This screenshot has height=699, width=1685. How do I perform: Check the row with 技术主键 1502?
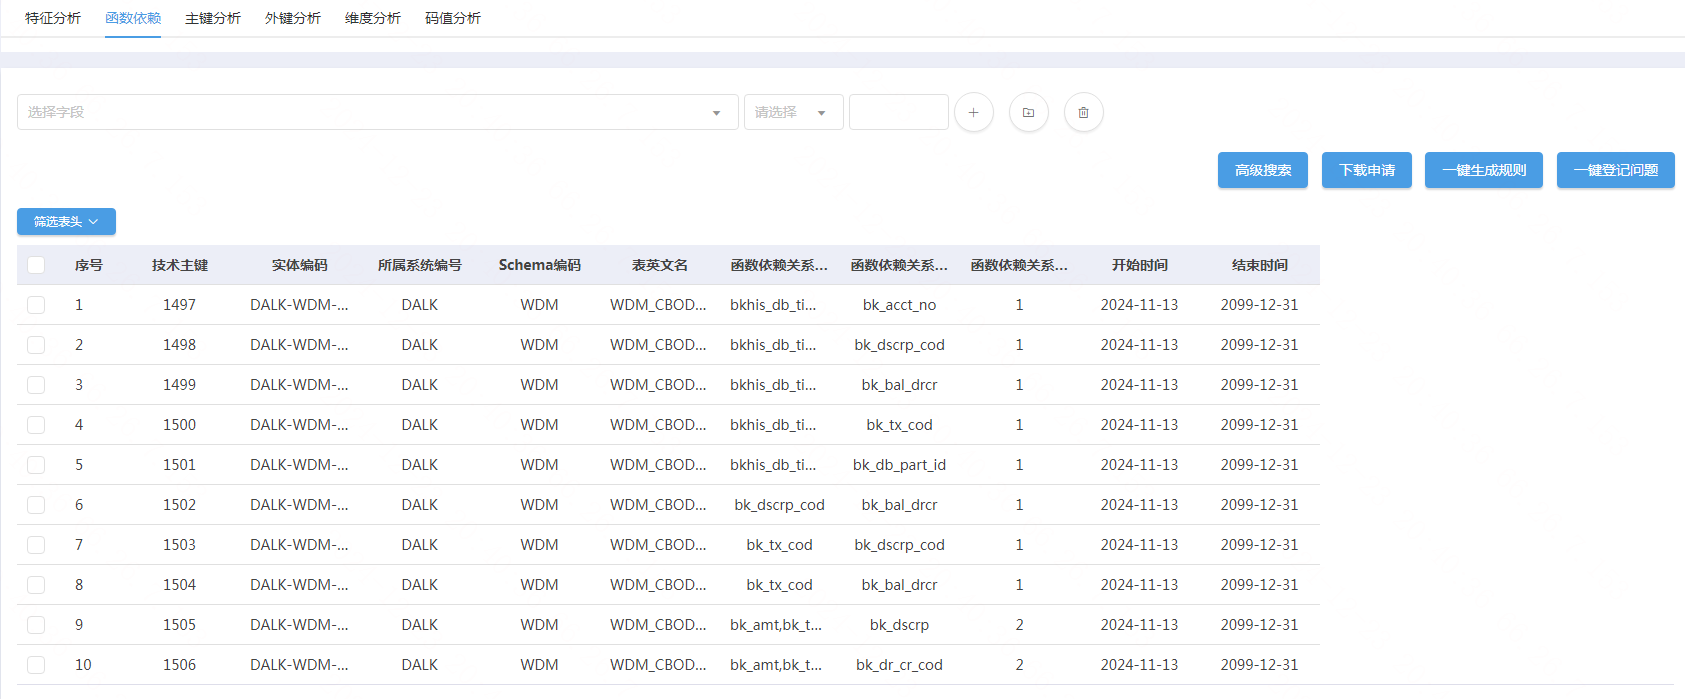click(x=36, y=505)
